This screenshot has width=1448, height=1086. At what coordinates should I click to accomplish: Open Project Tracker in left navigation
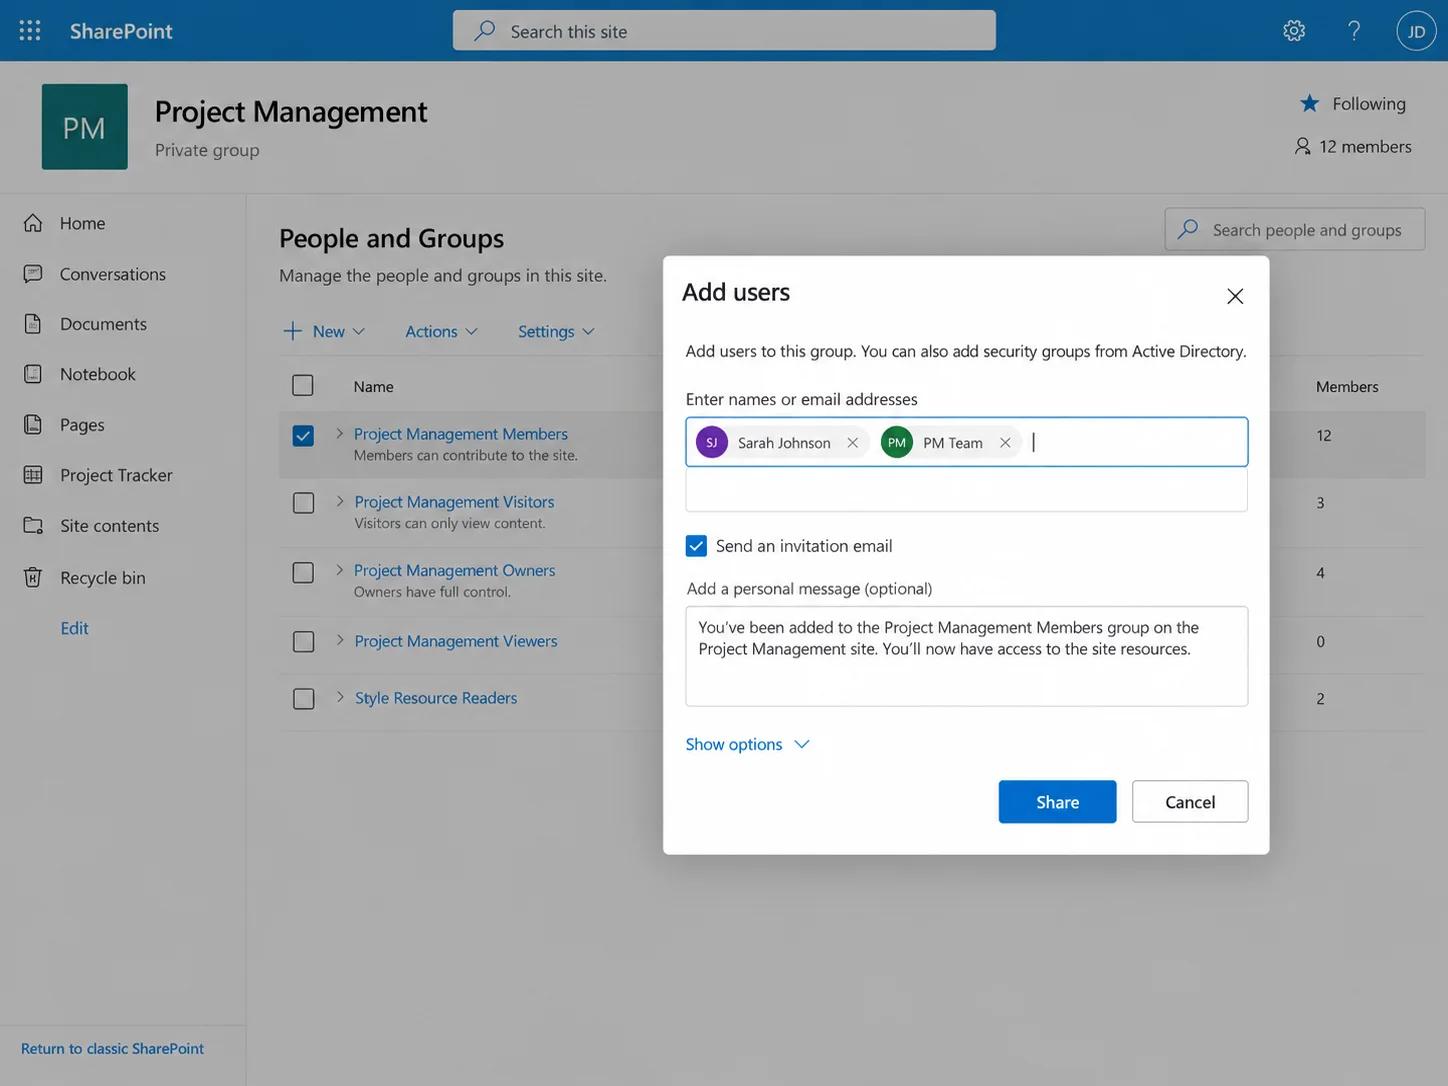pyautogui.click(x=116, y=474)
